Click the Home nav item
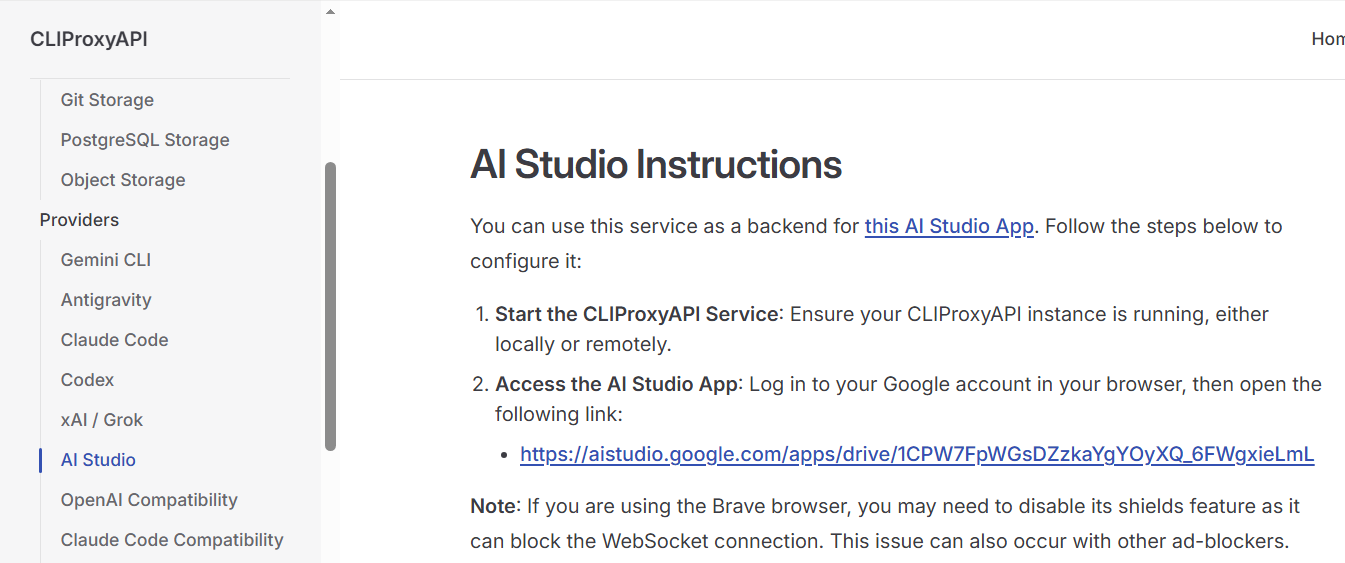Image resolution: width=1345 pixels, height=563 pixels. coord(1328,39)
